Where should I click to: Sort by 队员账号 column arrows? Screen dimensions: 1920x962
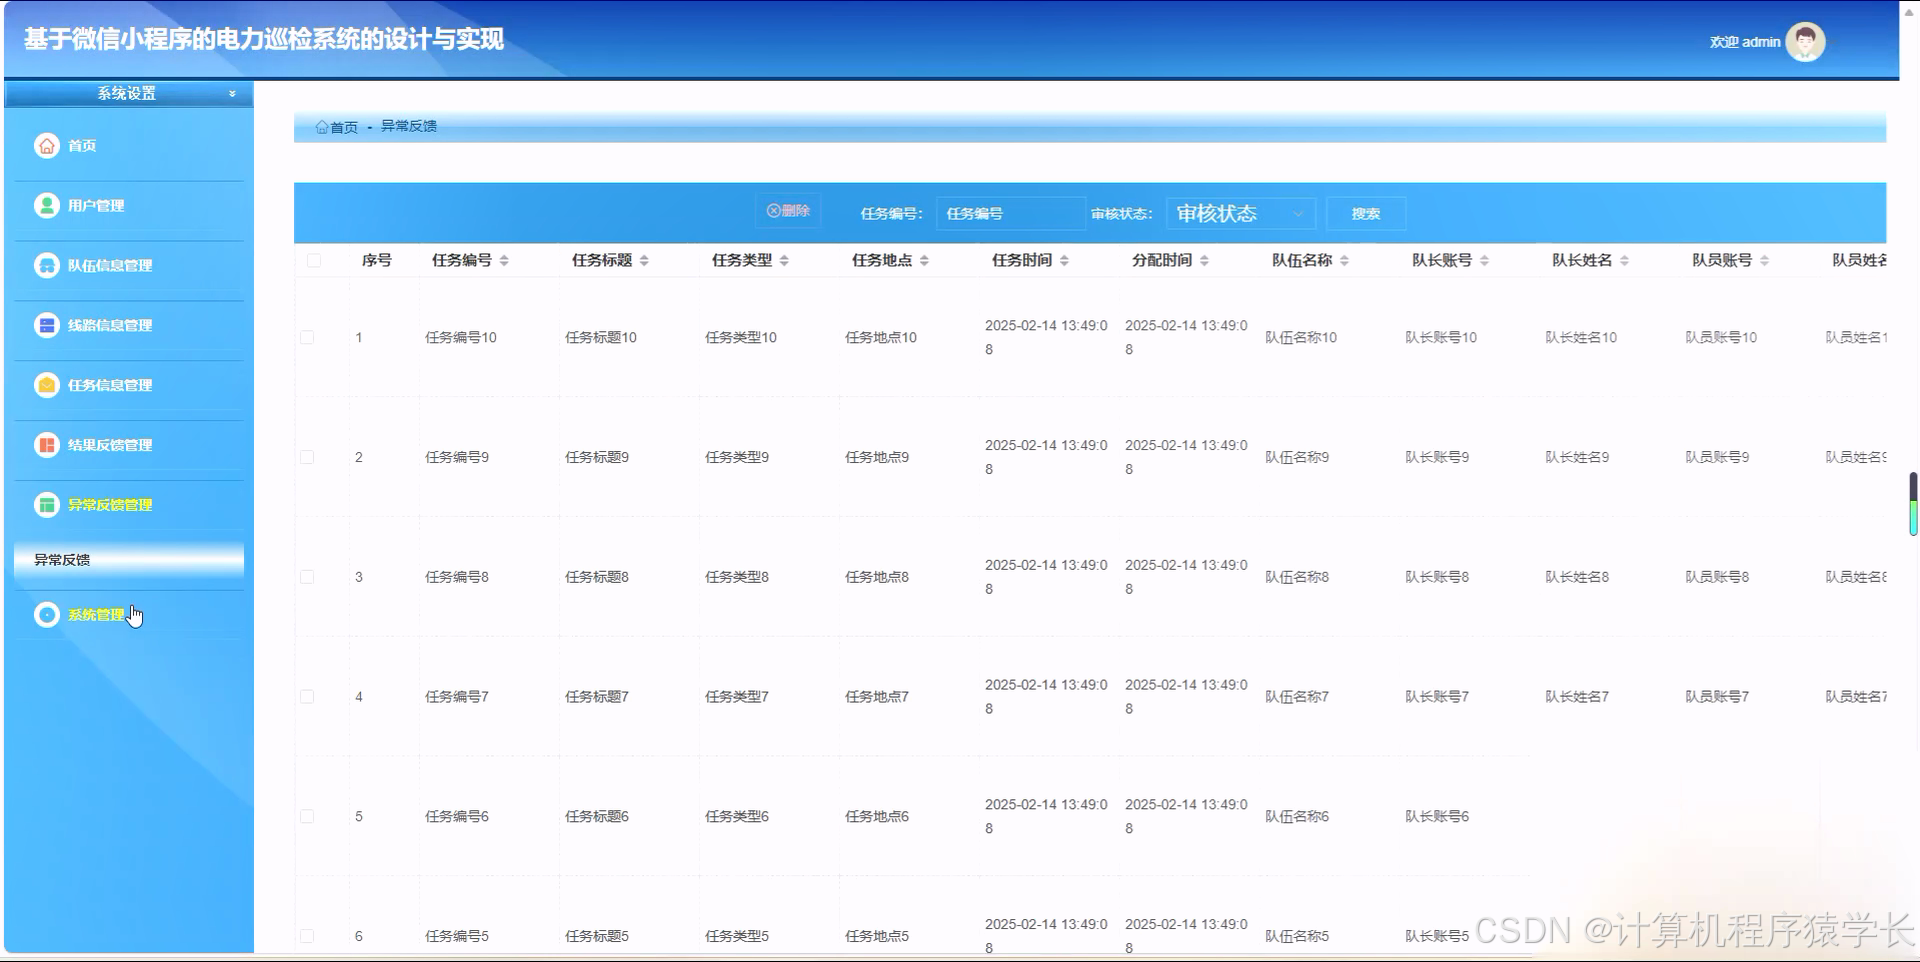(1764, 260)
